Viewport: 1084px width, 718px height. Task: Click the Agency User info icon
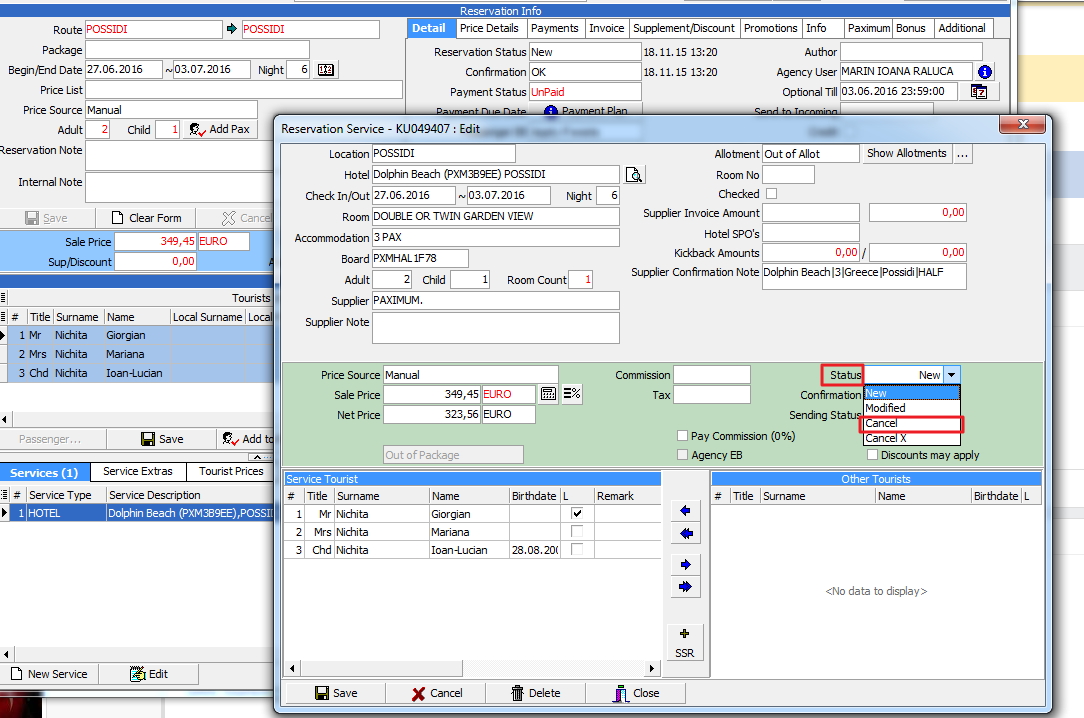(x=985, y=72)
